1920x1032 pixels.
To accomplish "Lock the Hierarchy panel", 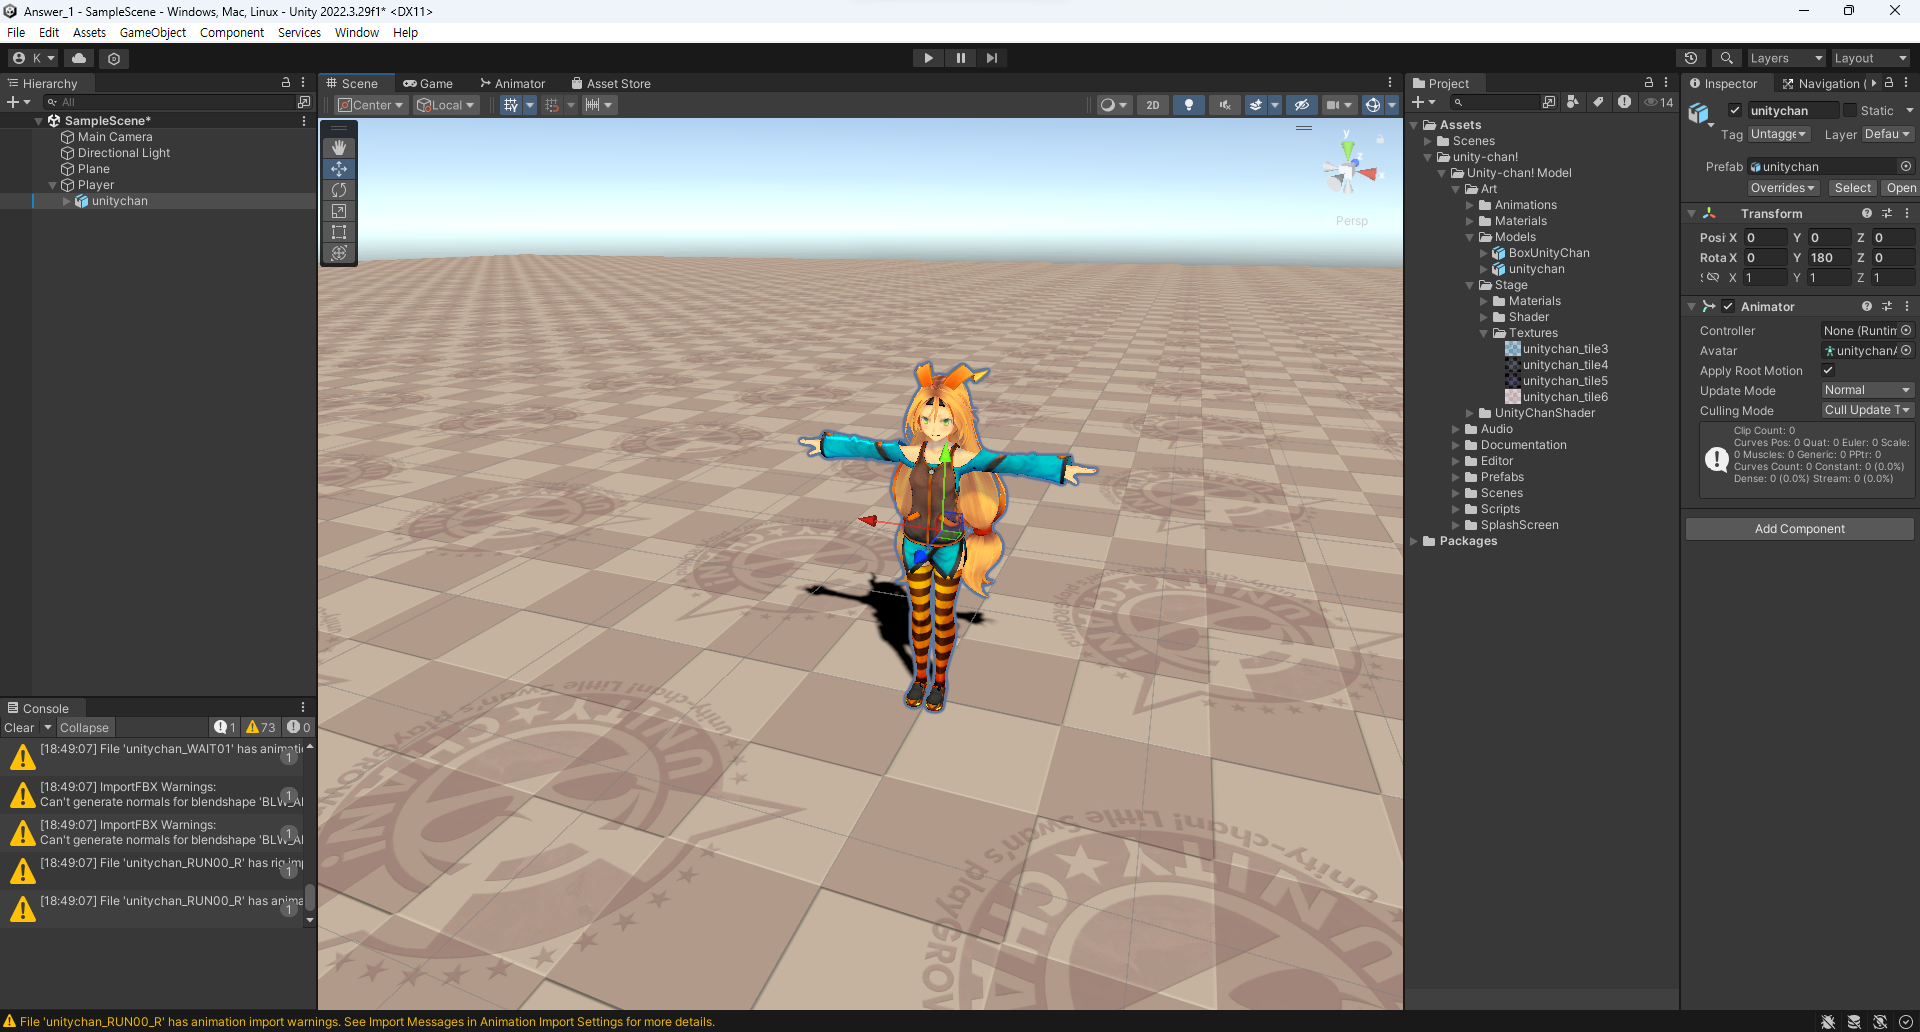I will (286, 83).
